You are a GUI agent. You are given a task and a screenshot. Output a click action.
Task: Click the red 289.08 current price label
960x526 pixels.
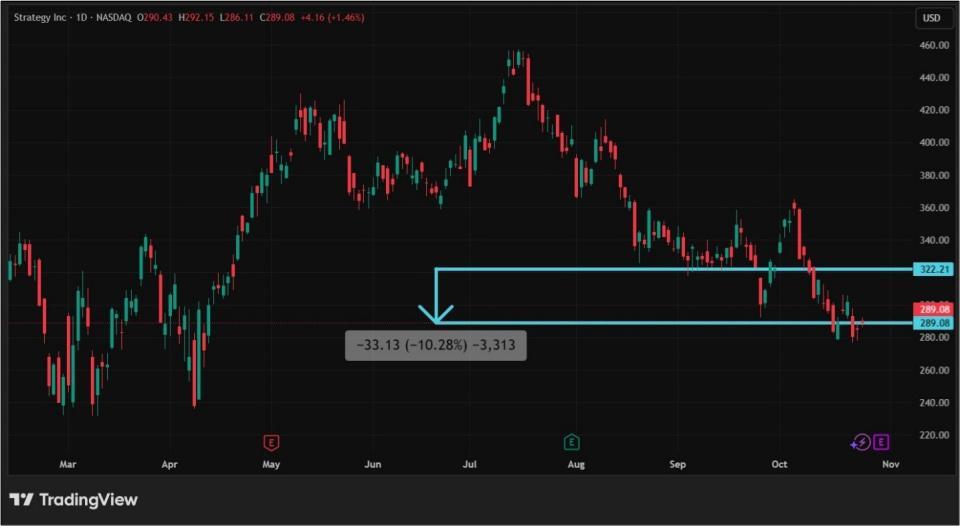point(932,310)
